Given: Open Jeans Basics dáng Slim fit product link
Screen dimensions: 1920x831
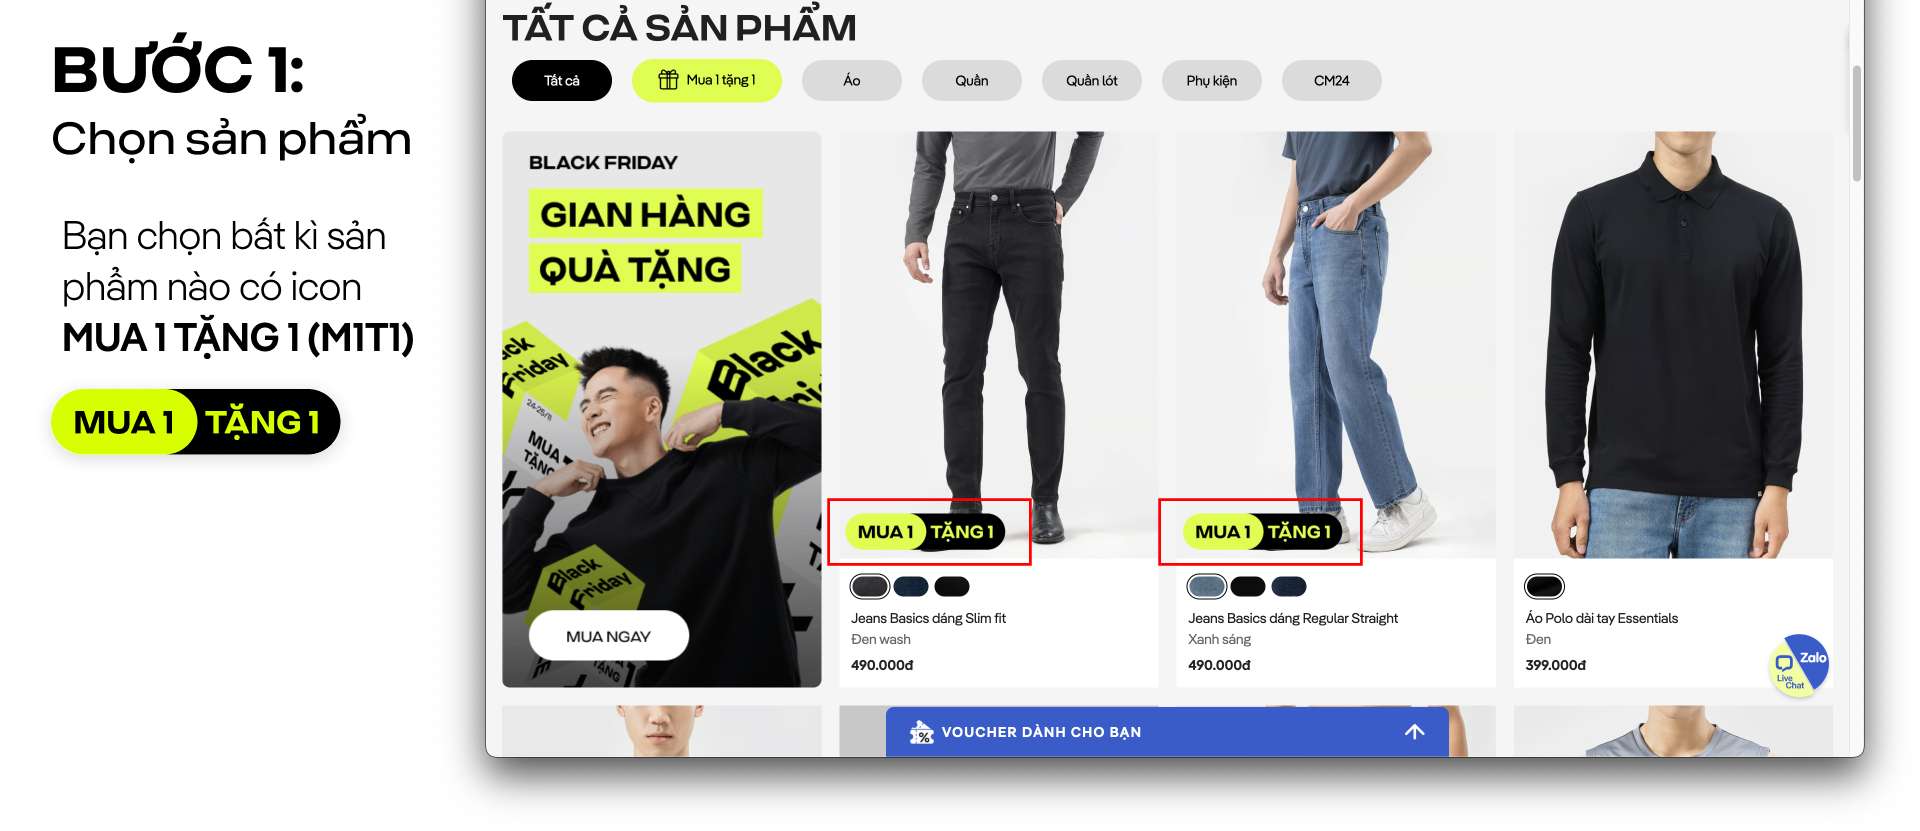Looking at the screenshot, I should pos(929,618).
